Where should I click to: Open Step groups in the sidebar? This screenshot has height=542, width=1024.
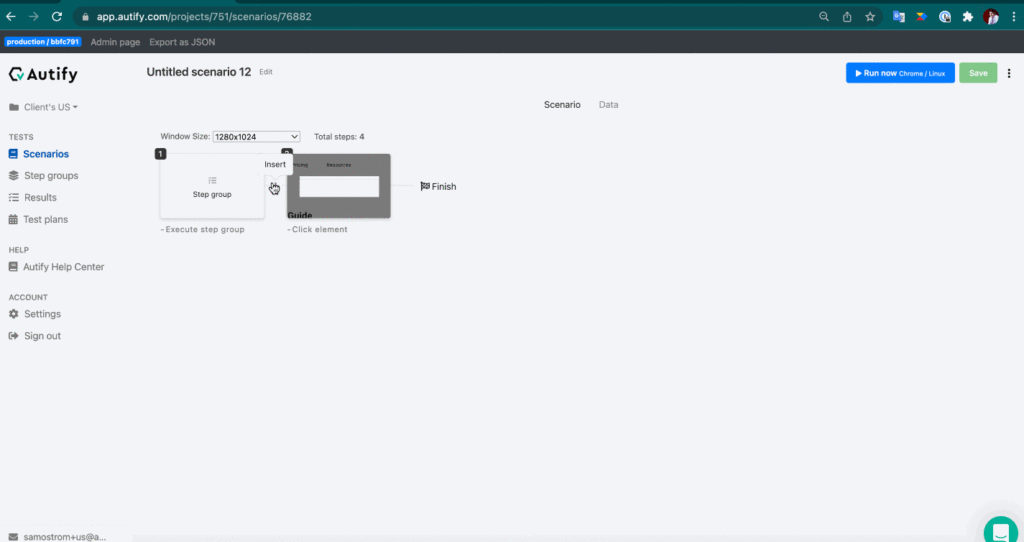tap(50, 176)
